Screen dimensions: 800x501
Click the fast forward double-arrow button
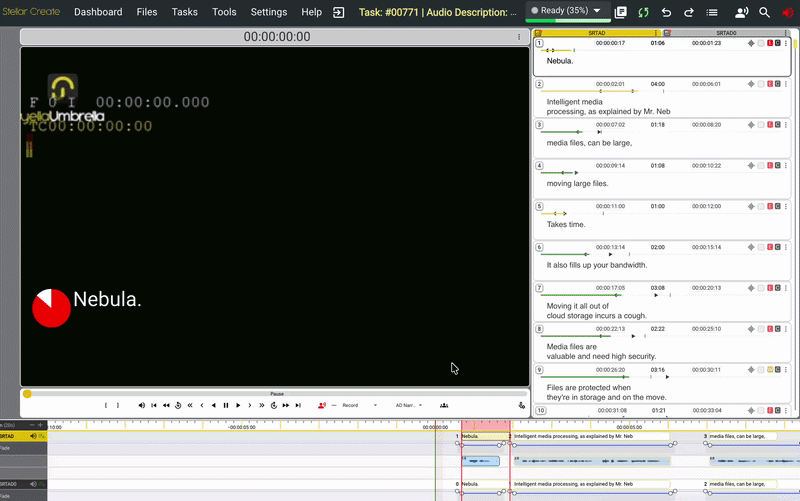coord(286,406)
